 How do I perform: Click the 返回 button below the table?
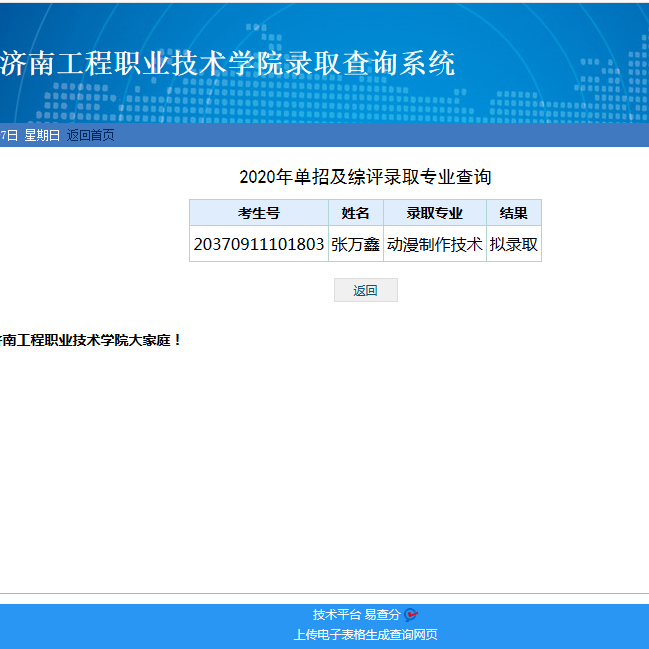click(x=365, y=290)
